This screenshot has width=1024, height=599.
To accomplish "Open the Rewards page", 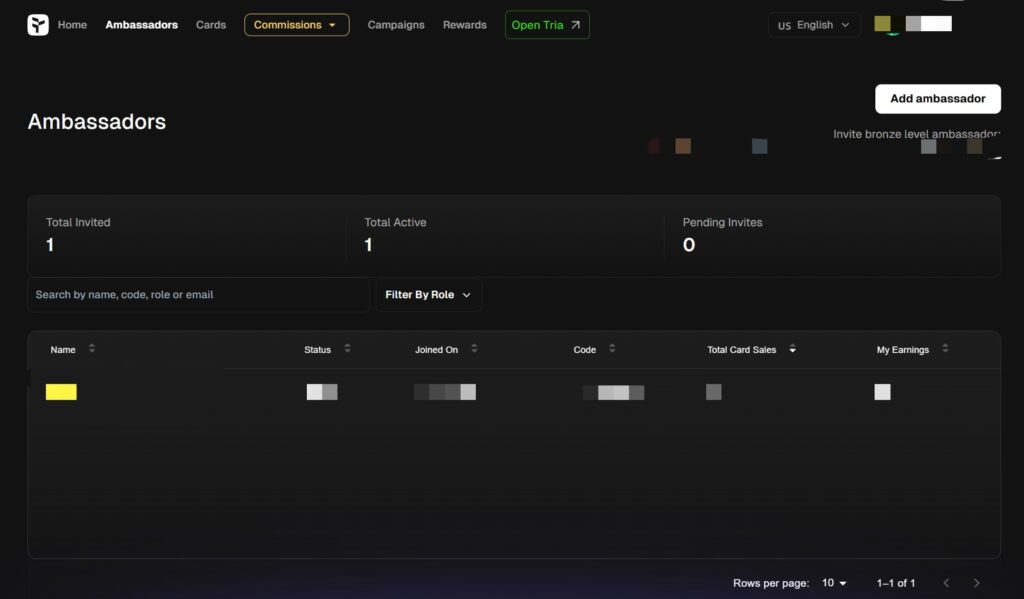I will (x=465, y=25).
